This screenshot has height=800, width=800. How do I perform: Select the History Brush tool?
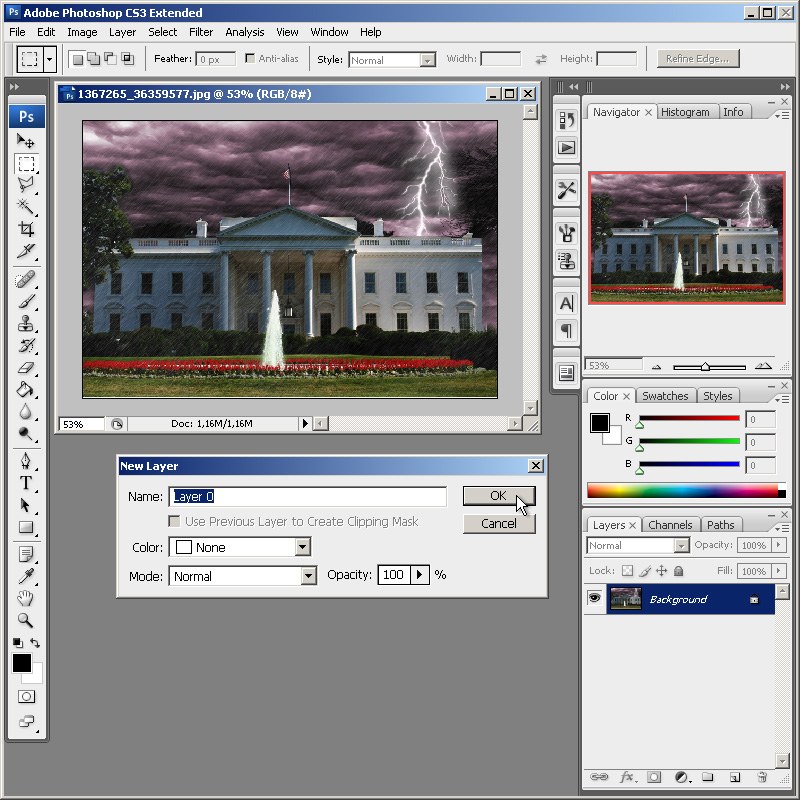pyautogui.click(x=26, y=345)
